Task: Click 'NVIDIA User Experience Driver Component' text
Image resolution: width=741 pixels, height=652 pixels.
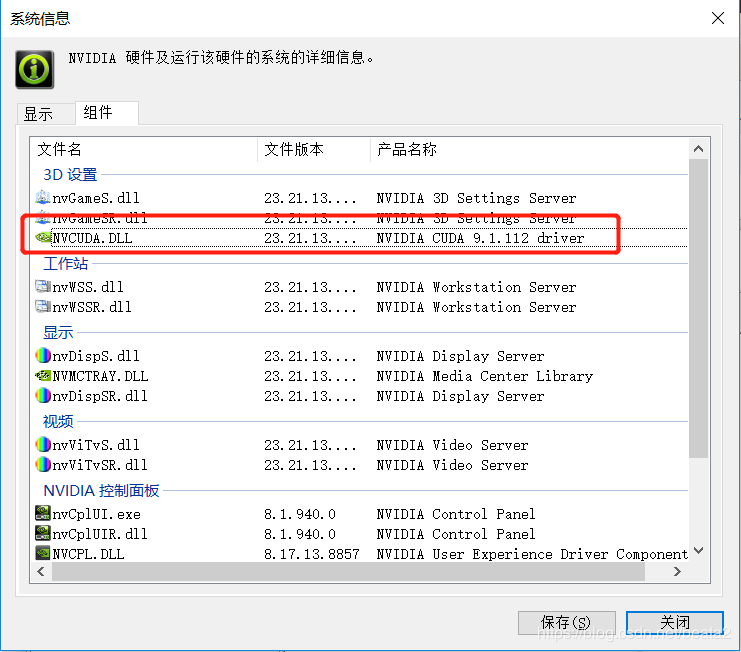Action: [x=532, y=554]
